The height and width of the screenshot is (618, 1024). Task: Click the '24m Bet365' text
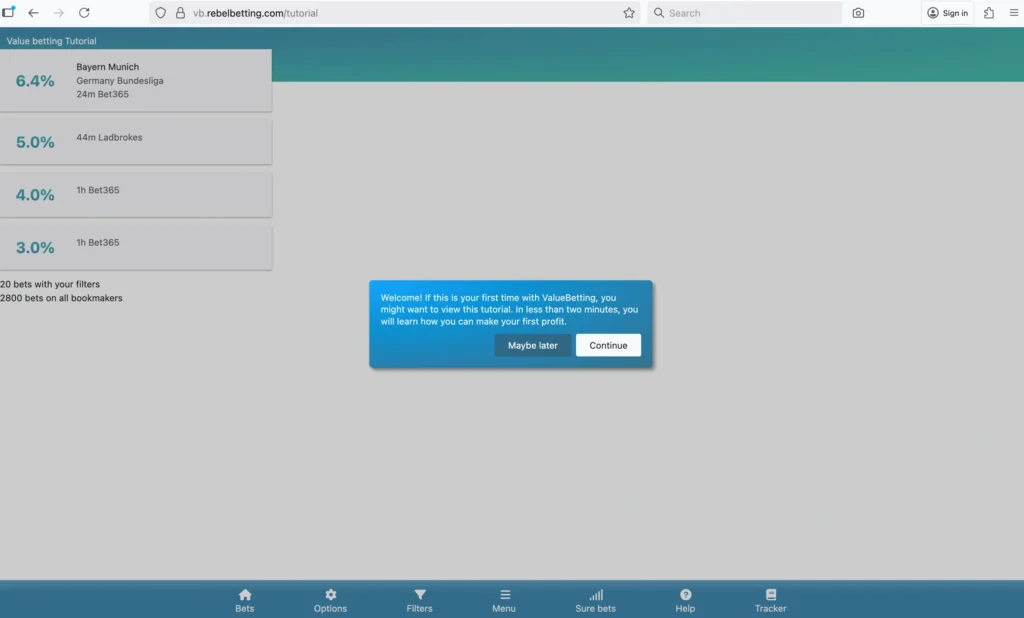tap(103, 94)
